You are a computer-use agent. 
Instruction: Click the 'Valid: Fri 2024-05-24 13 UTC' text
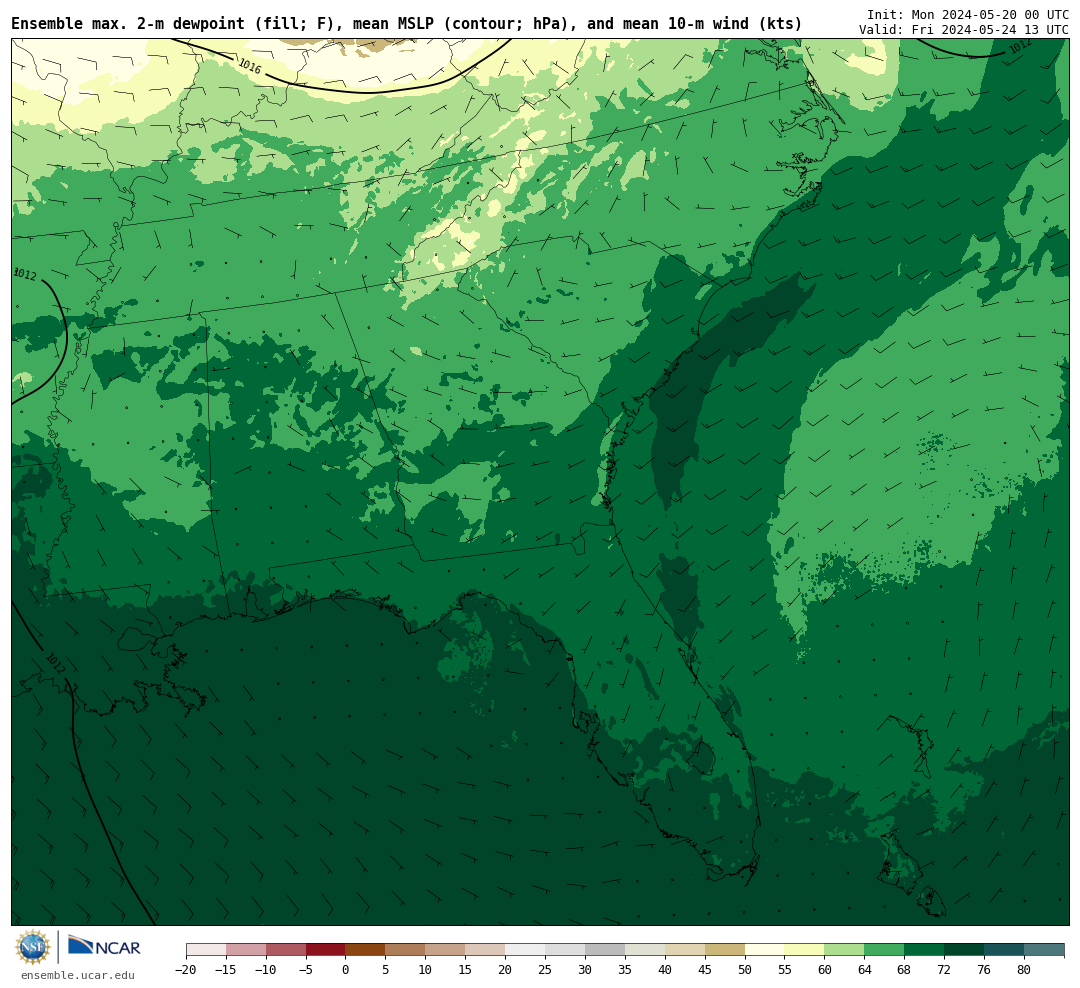(x=964, y=30)
